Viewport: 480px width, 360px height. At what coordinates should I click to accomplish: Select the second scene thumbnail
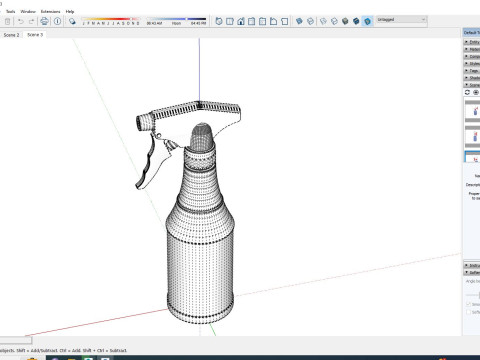point(473,136)
